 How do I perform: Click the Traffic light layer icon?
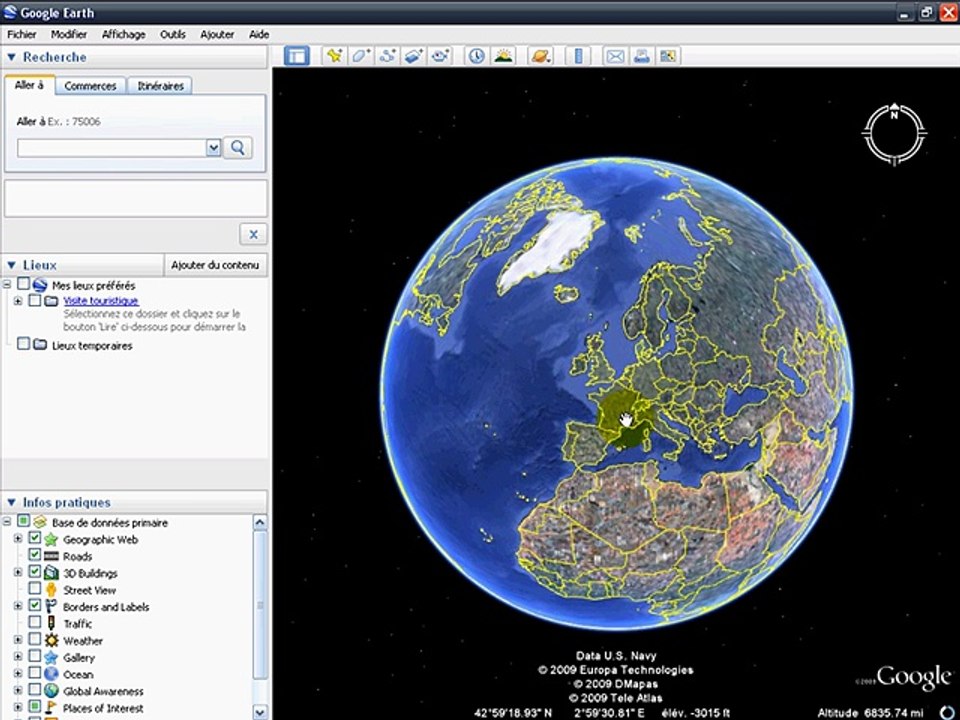tap(51, 623)
